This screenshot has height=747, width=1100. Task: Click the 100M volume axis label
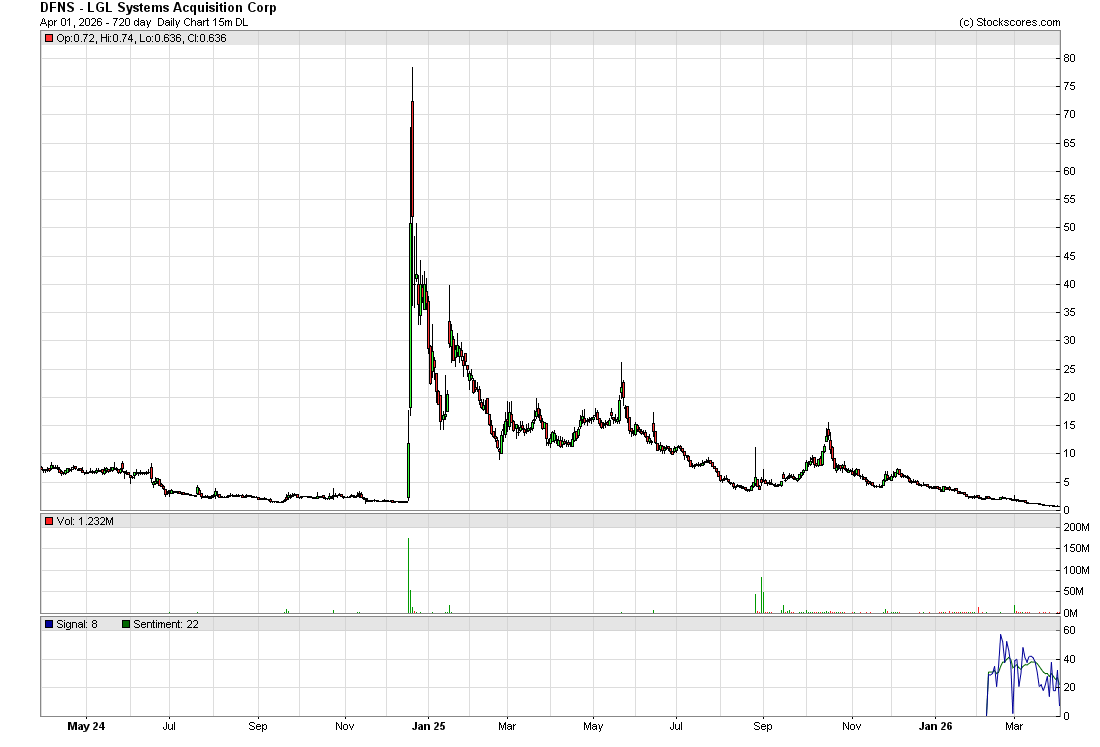tap(1077, 570)
